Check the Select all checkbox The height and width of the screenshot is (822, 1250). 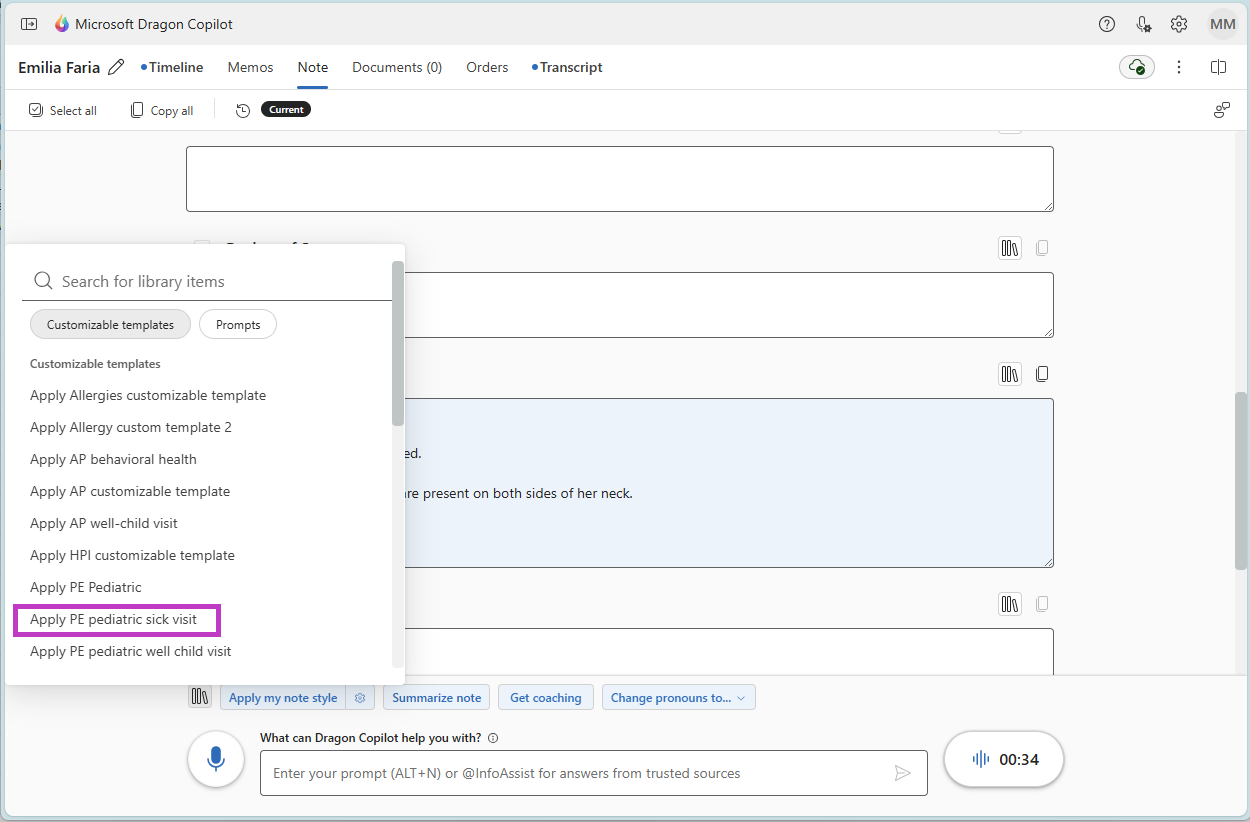pos(36,110)
